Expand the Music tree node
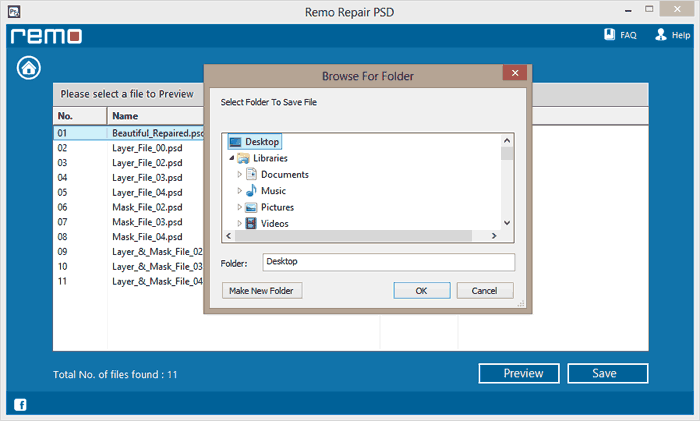700x421 pixels. (x=239, y=191)
